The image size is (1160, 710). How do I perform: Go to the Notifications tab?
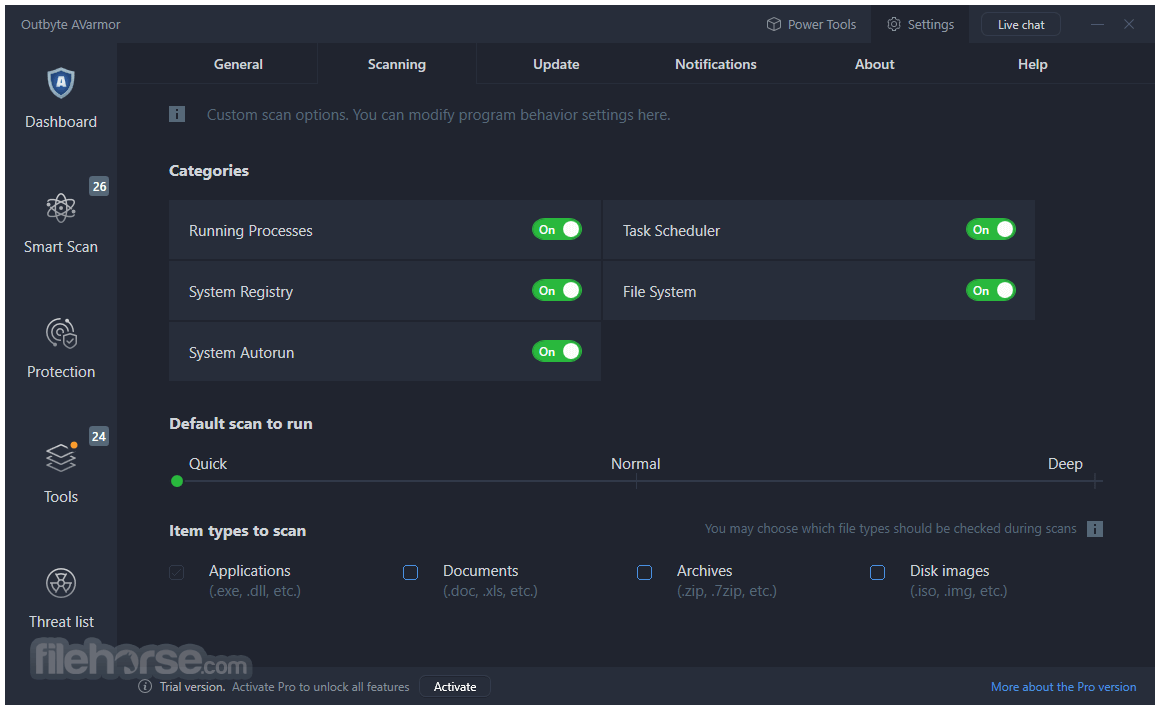pos(715,64)
